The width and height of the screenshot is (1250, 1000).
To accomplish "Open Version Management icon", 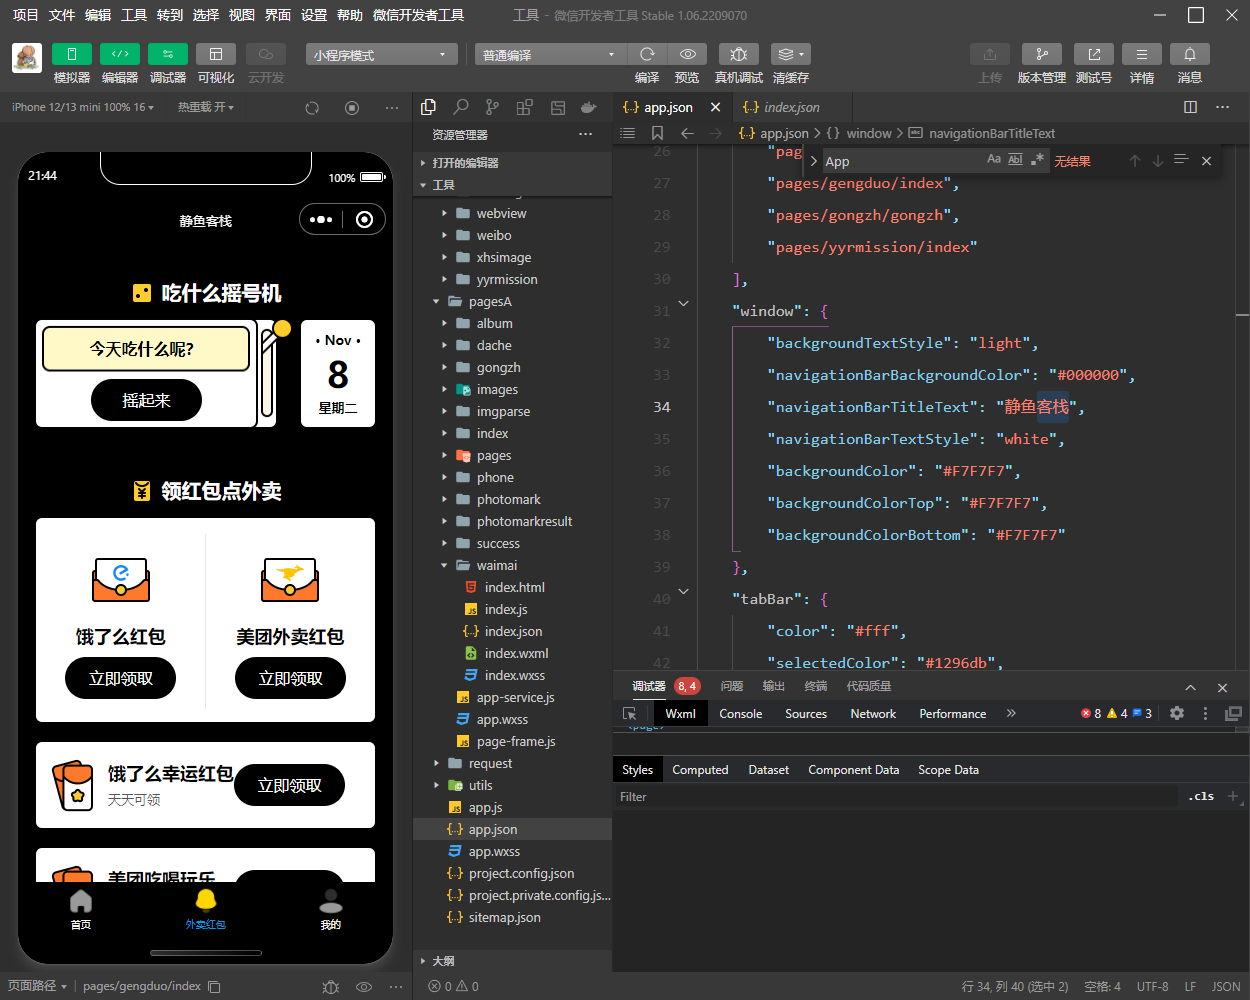I will (1041, 54).
